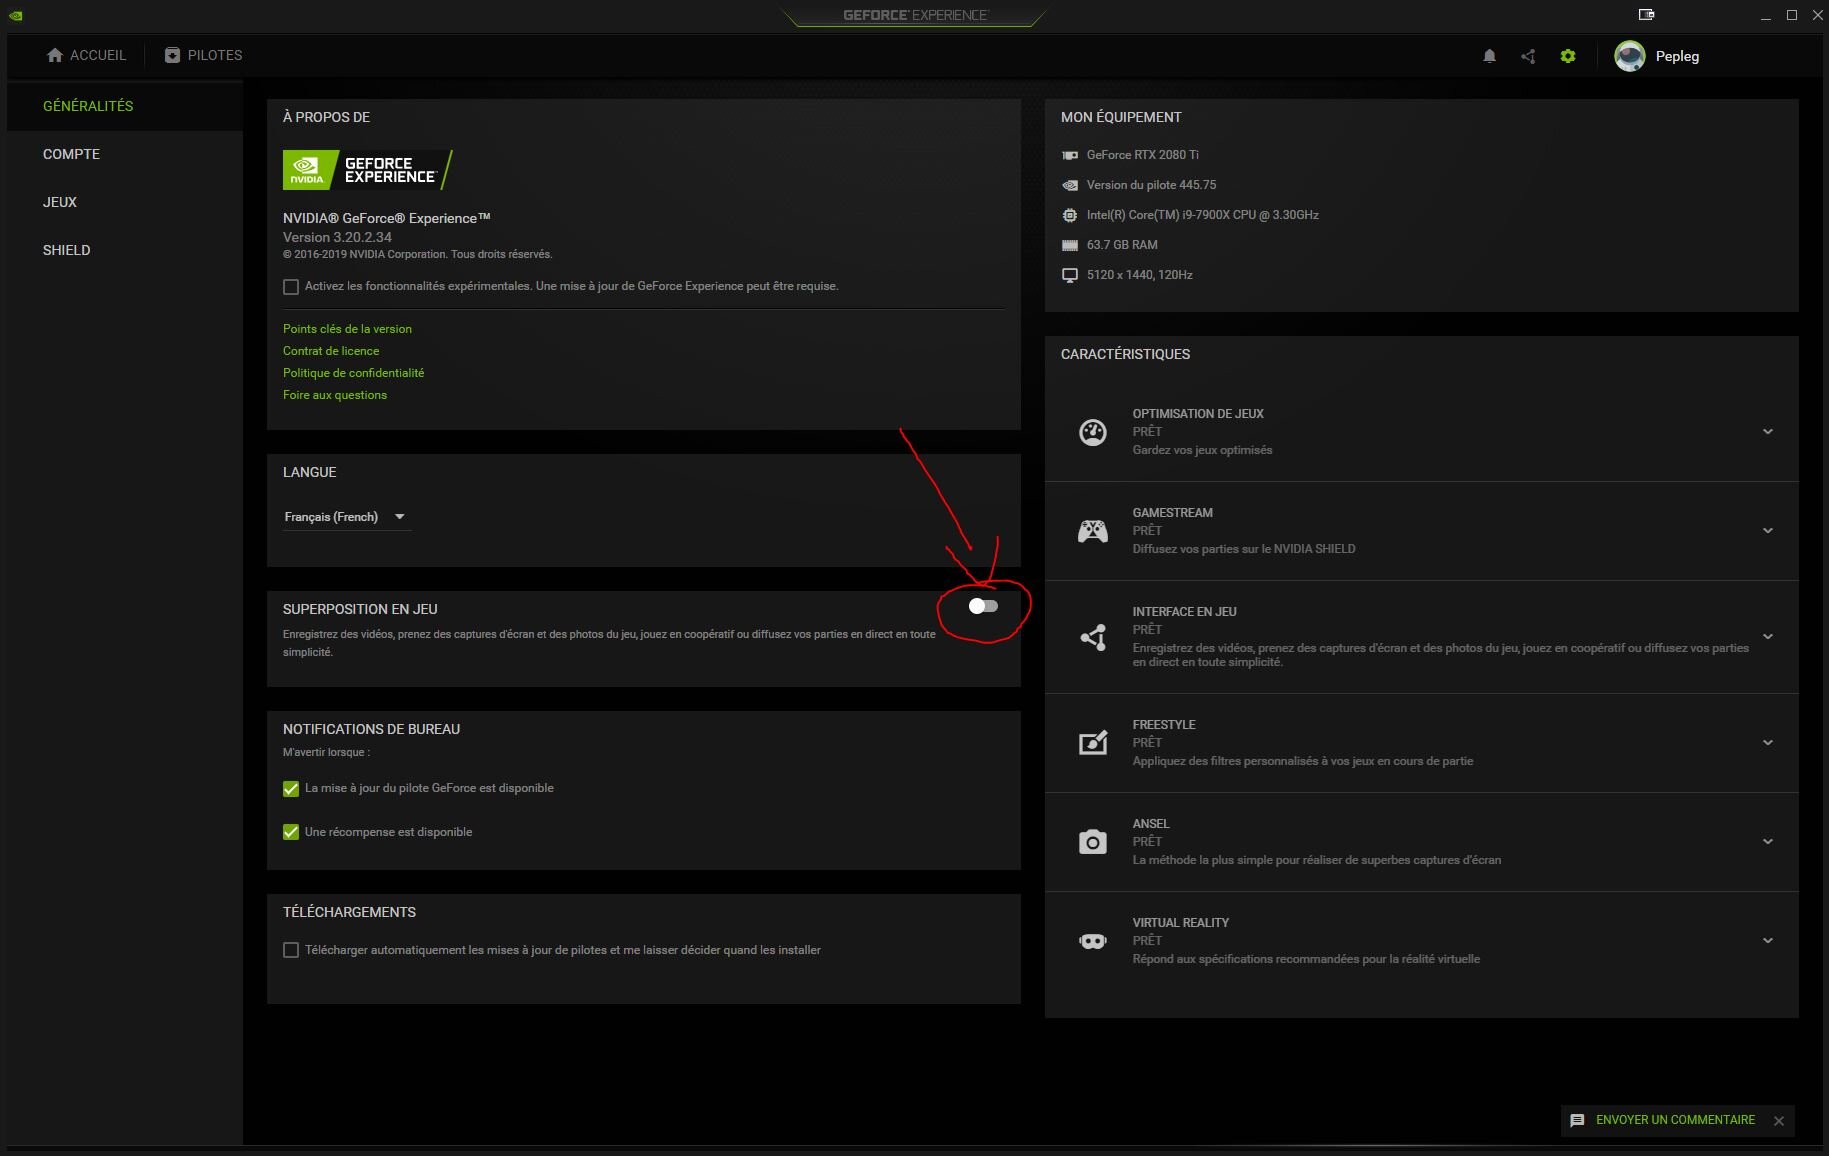Image resolution: width=1829 pixels, height=1156 pixels.
Task: Click the Virtual Reality headset icon
Action: click(1092, 941)
